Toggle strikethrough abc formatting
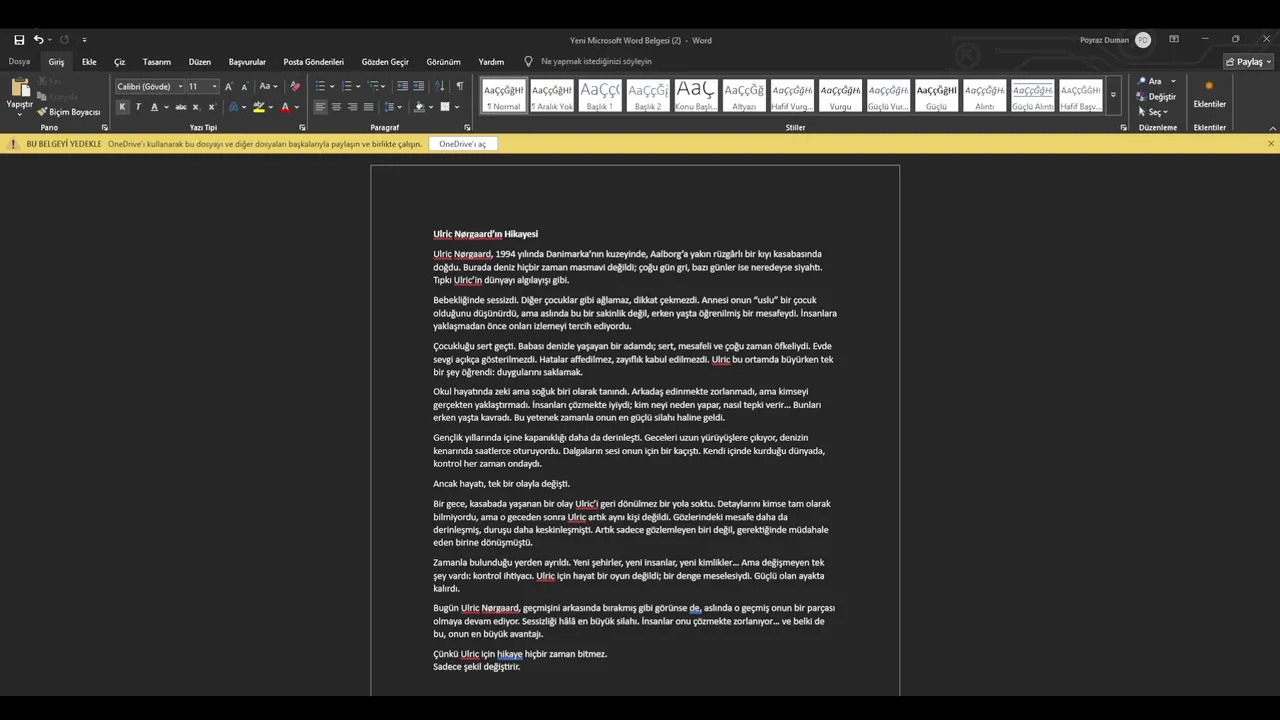This screenshot has width=1280, height=720. [x=181, y=107]
